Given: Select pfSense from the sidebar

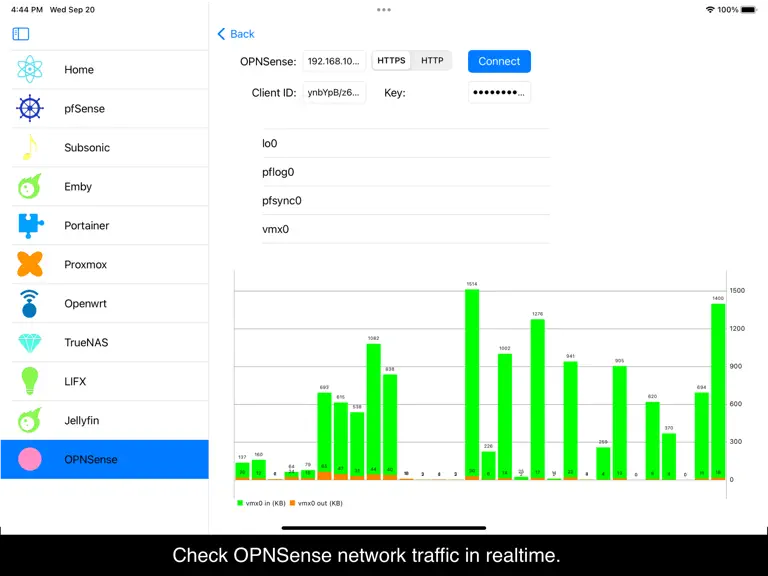Looking at the screenshot, I should click(105, 109).
